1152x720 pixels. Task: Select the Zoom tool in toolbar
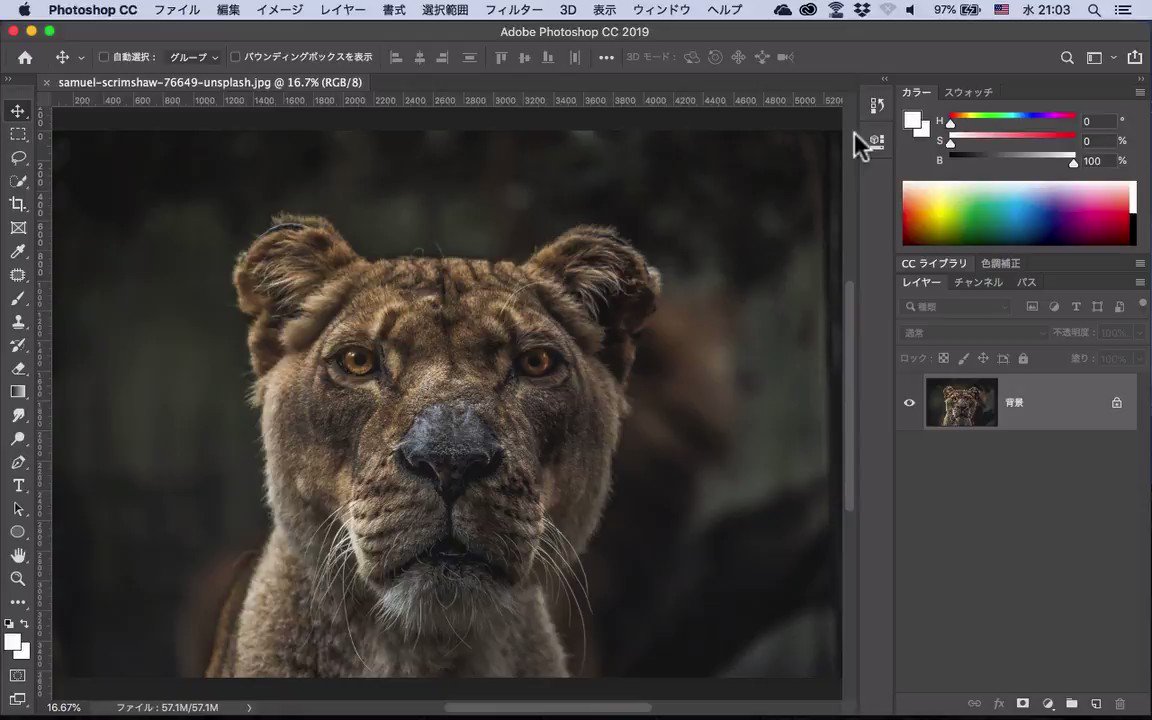[18, 579]
